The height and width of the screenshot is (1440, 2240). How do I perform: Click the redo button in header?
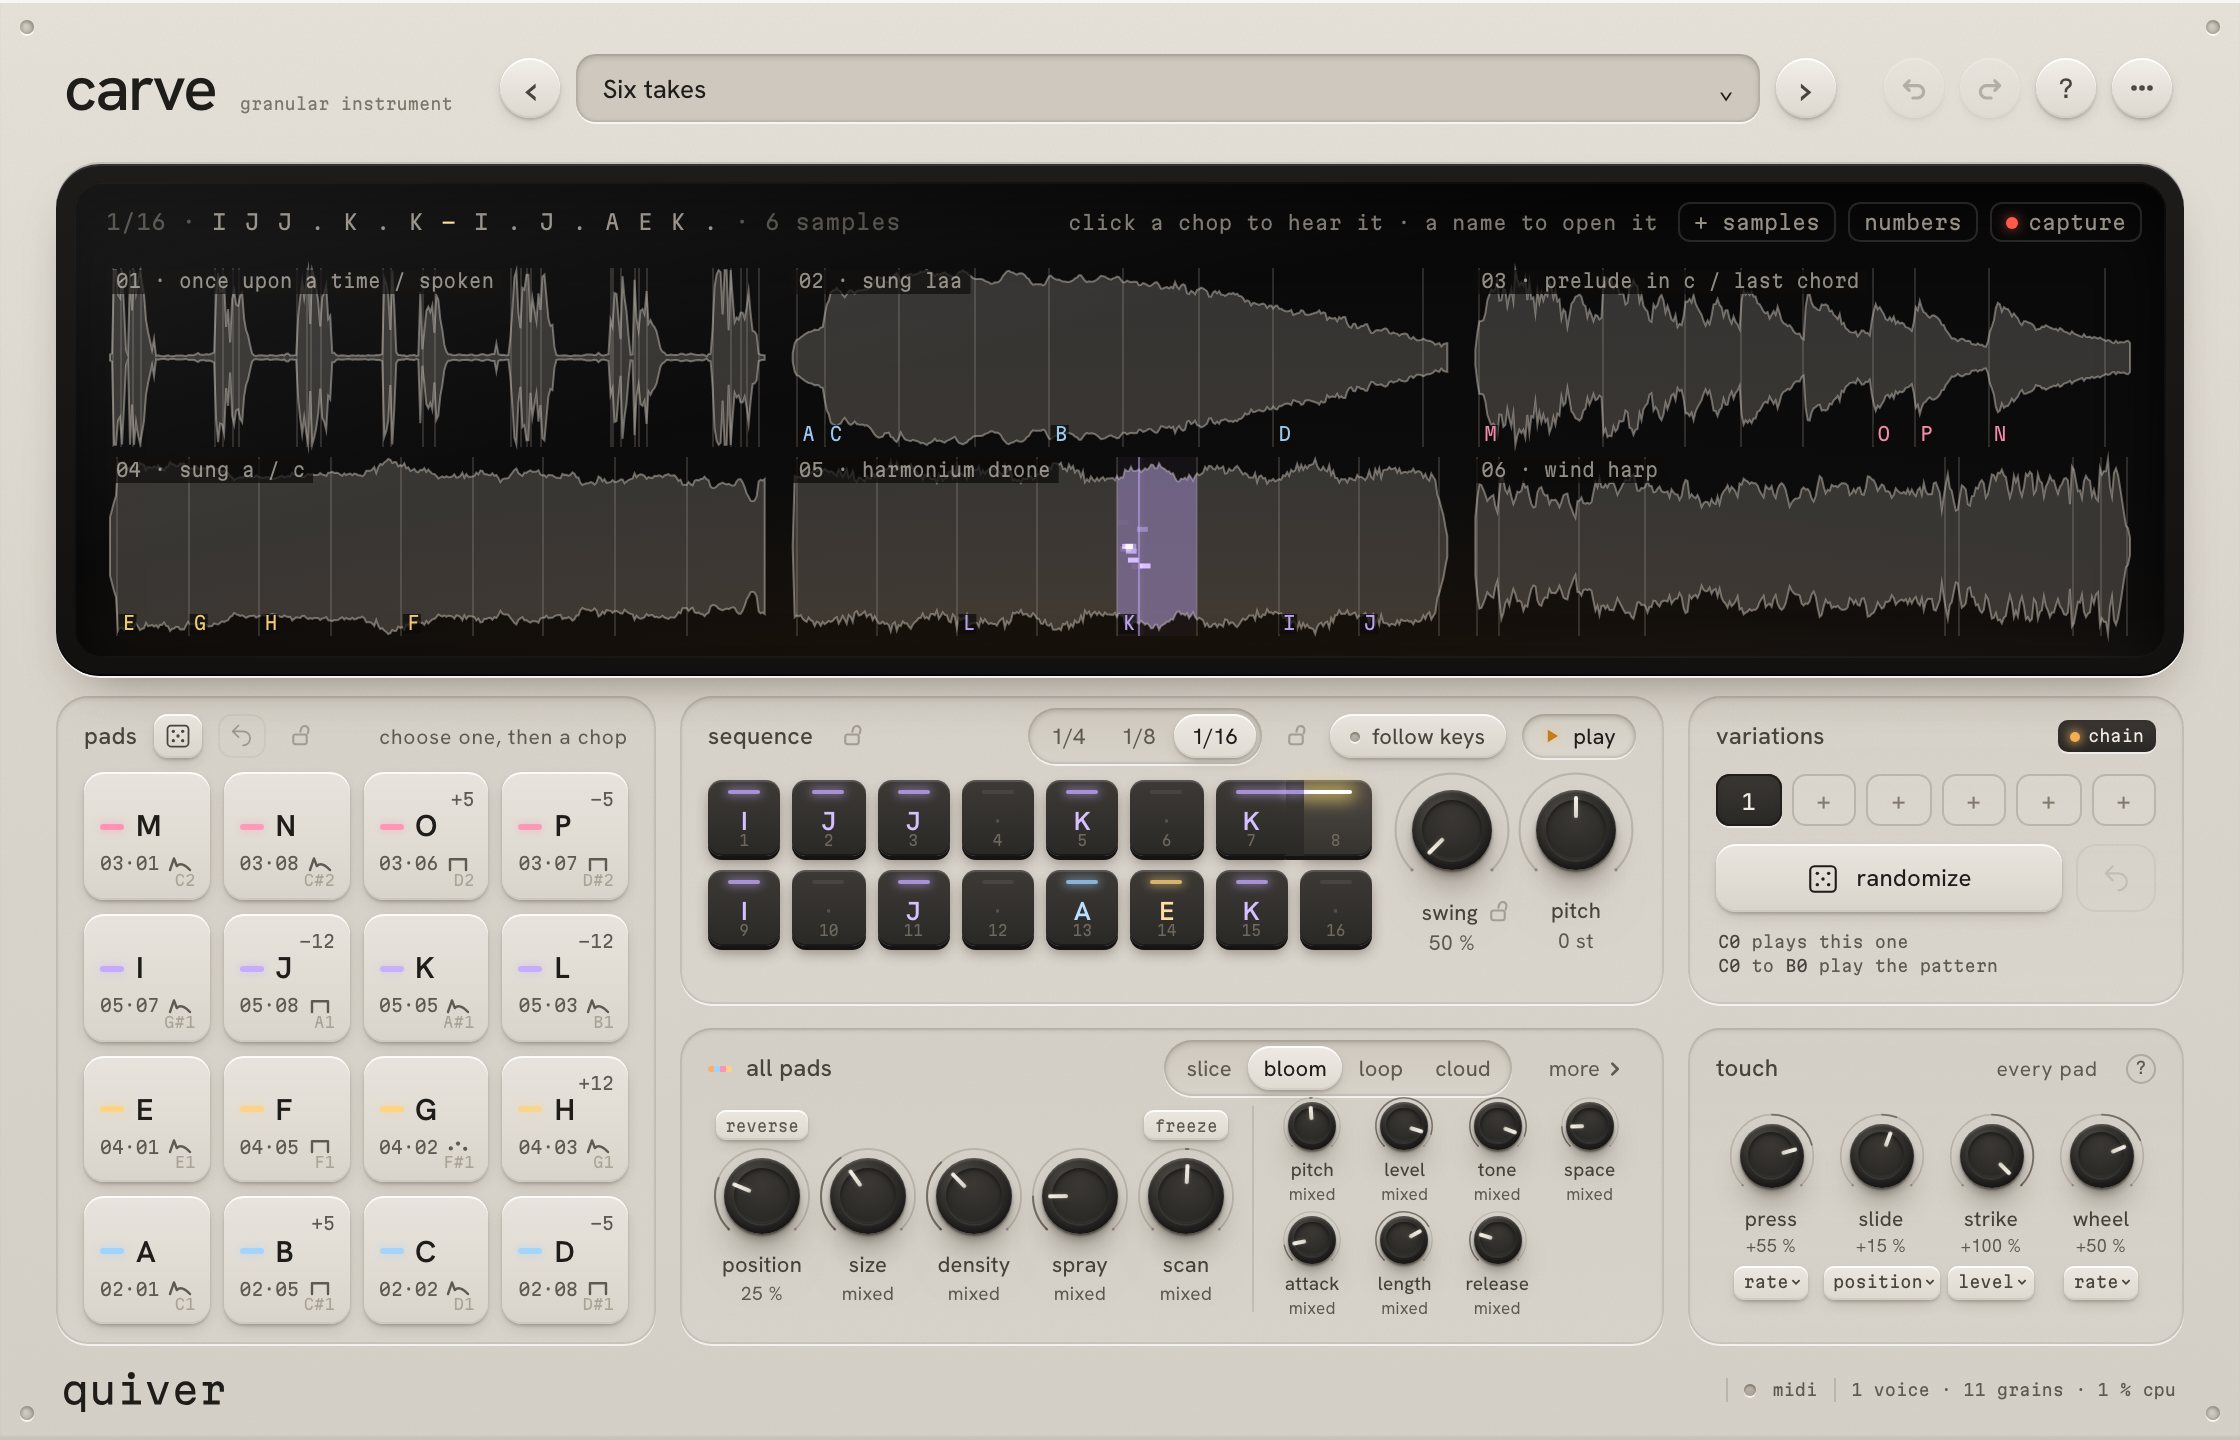point(1990,89)
